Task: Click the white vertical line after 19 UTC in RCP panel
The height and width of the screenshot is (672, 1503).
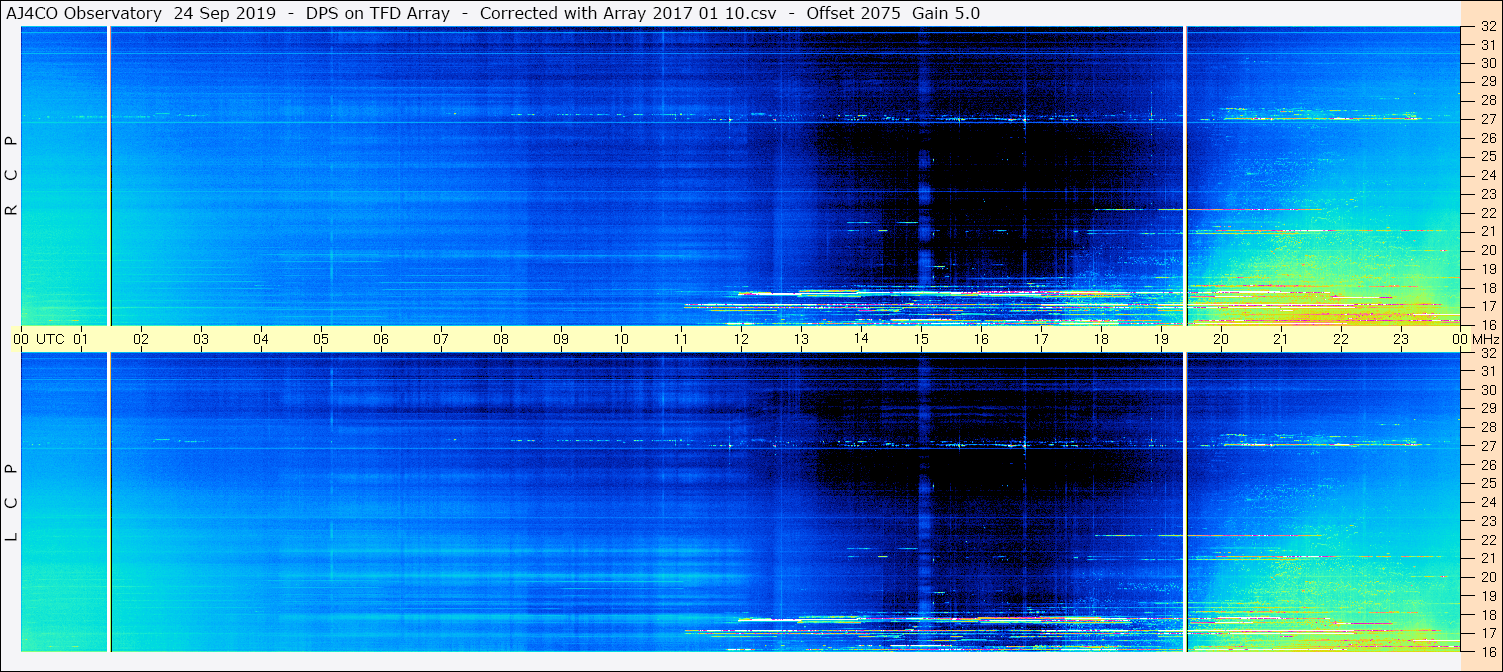Action: pos(1185,176)
